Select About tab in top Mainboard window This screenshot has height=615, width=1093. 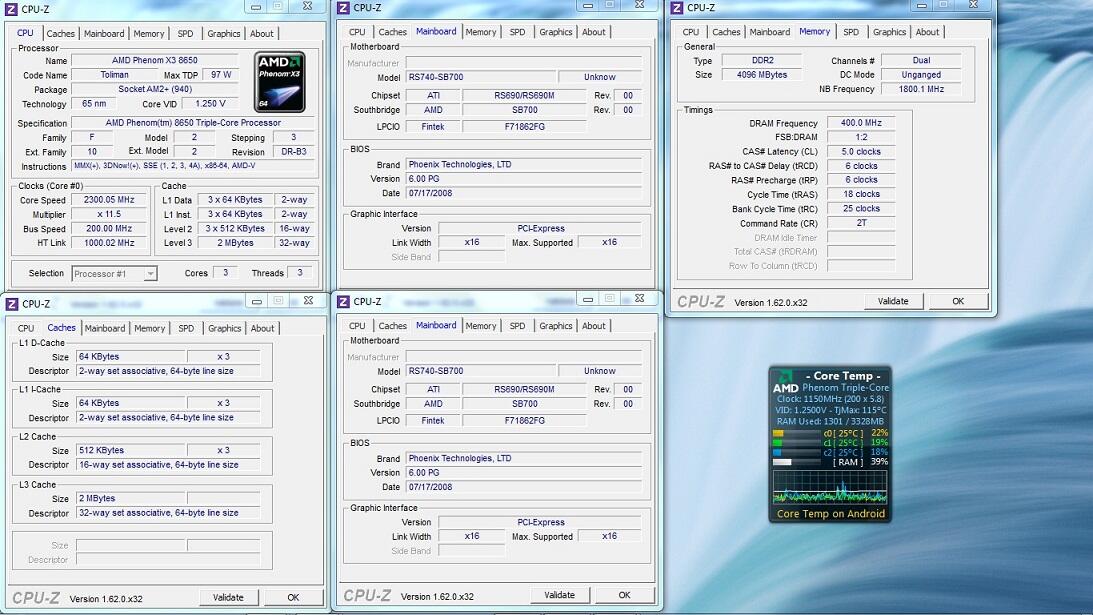[593, 32]
